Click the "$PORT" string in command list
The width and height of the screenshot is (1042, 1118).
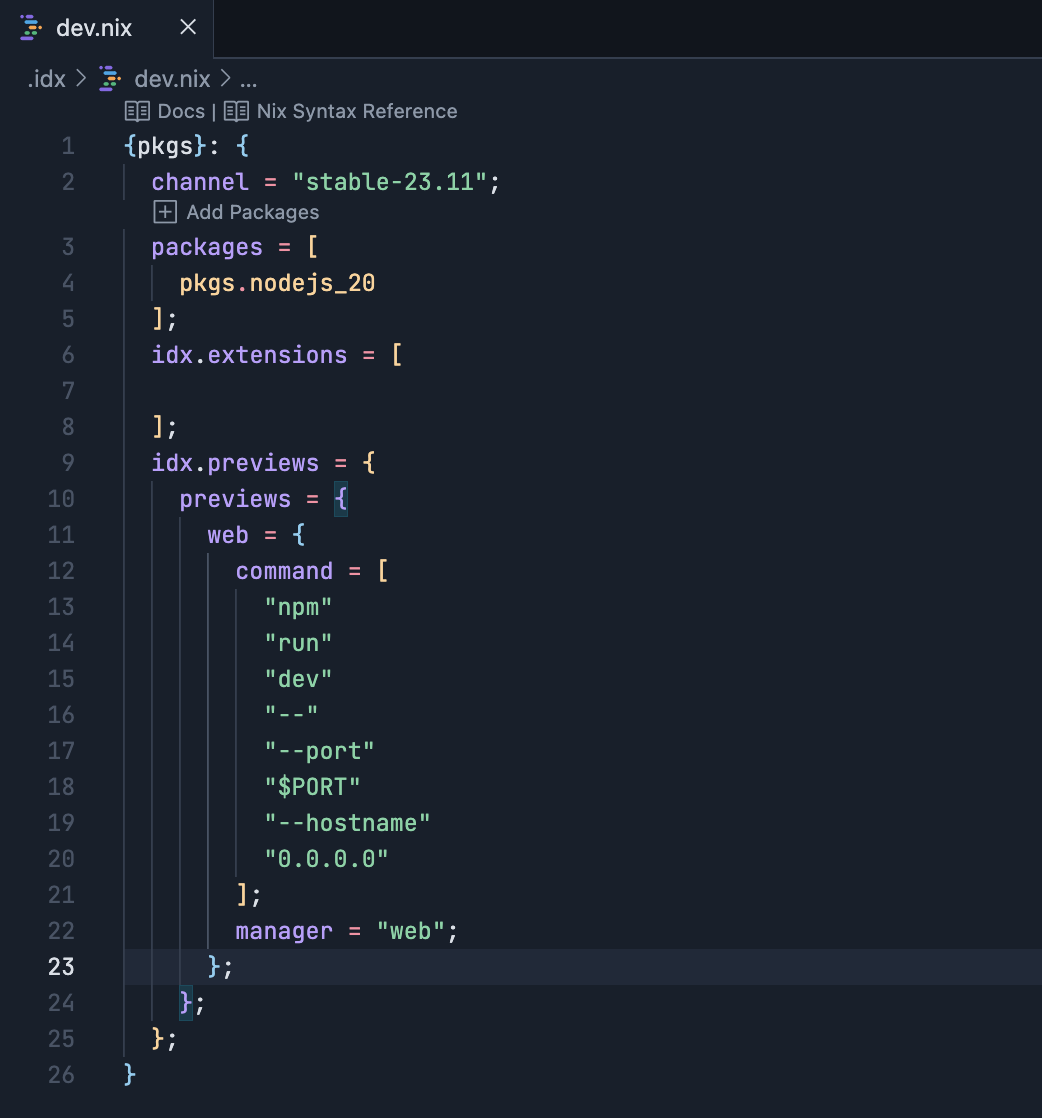(312, 787)
